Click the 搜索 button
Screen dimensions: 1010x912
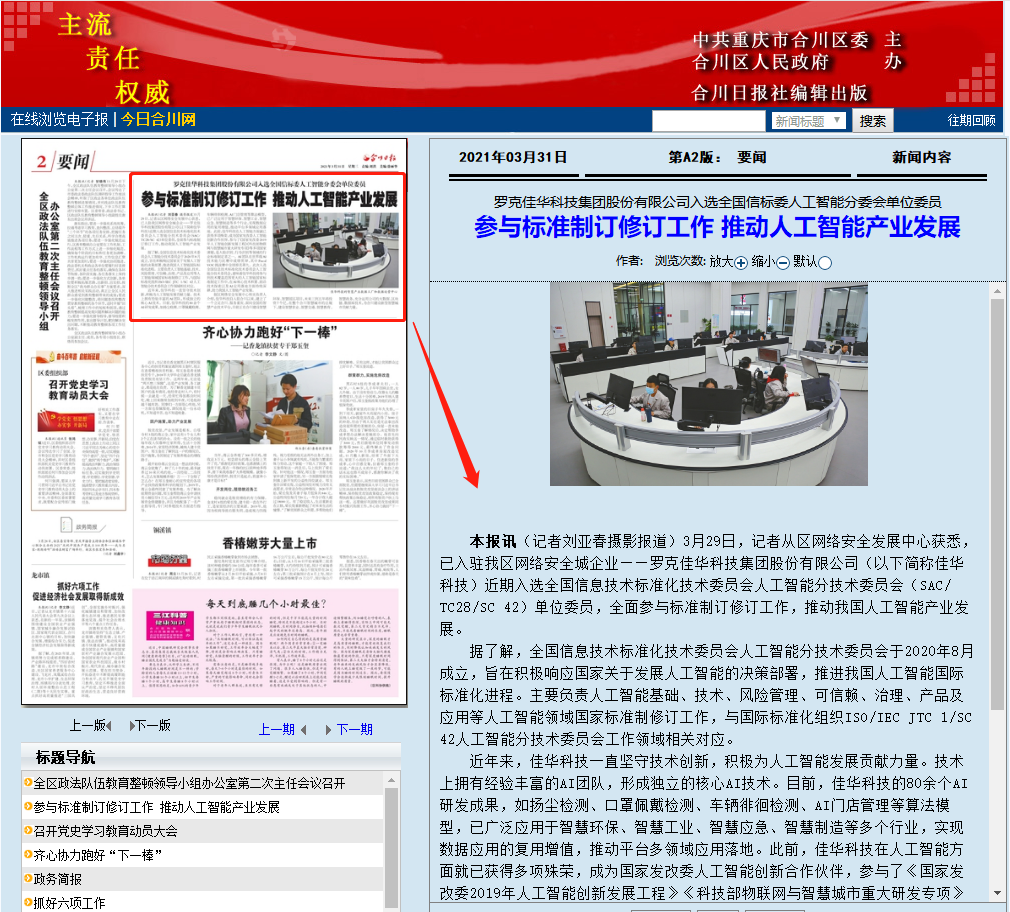click(x=873, y=120)
